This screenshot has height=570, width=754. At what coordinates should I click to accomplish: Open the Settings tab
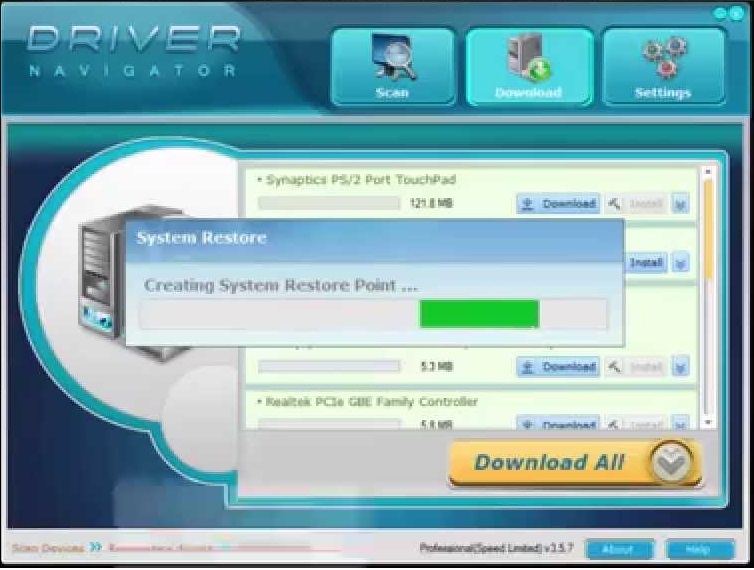click(x=664, y=66)
